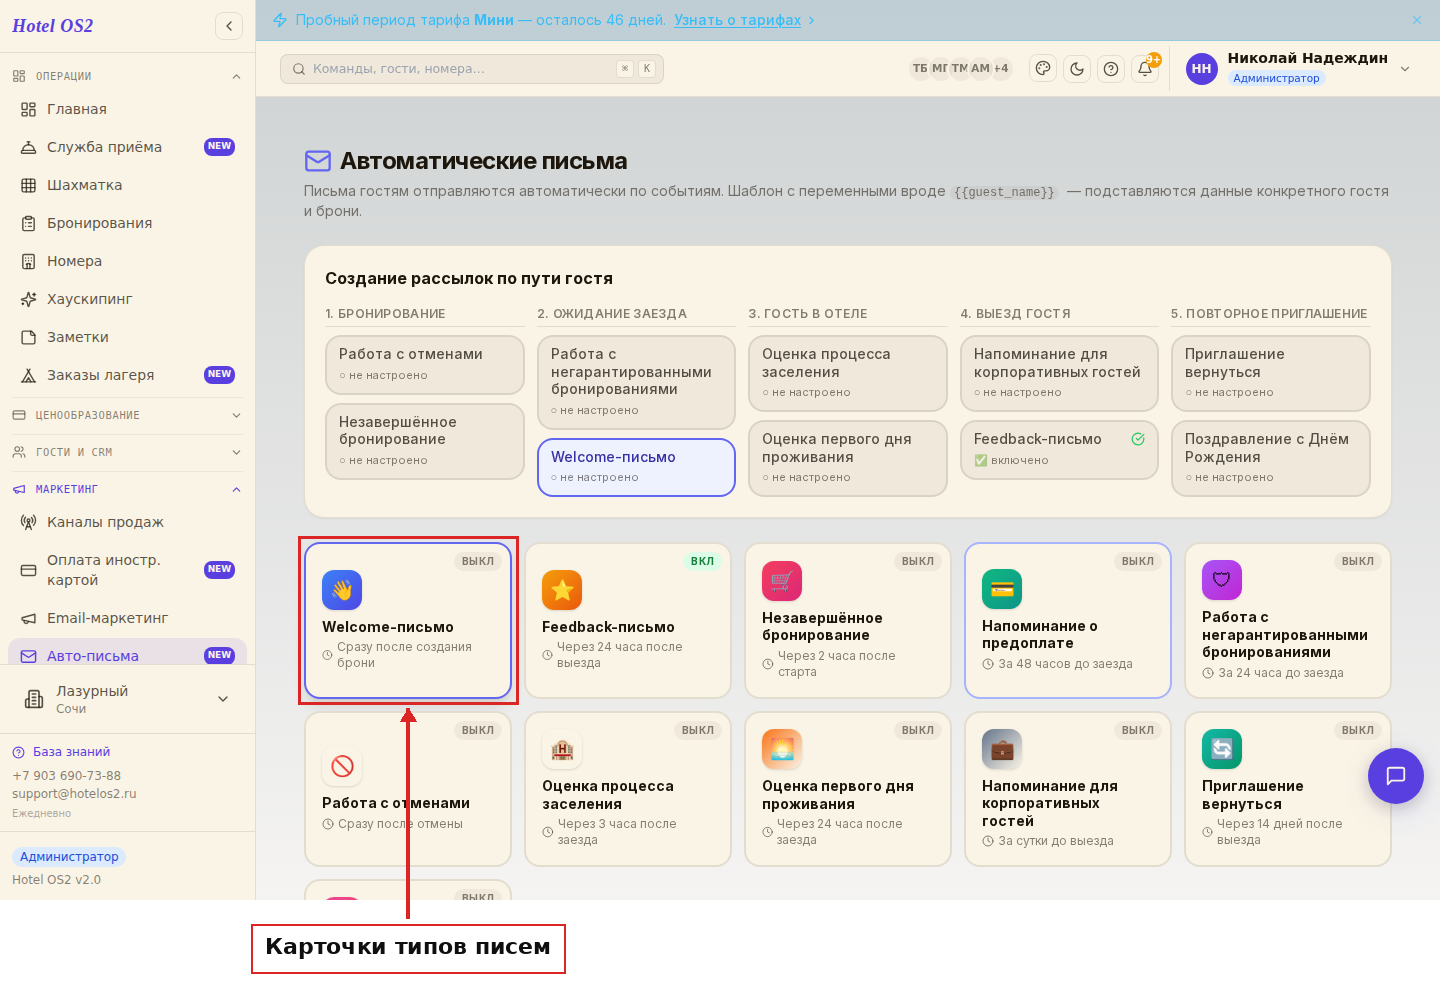This screenshot has width=1440, height=997.
Task: Toggle ВЫКЛ badge on Незавершённое бронирование card
Action: coord(918,561)
